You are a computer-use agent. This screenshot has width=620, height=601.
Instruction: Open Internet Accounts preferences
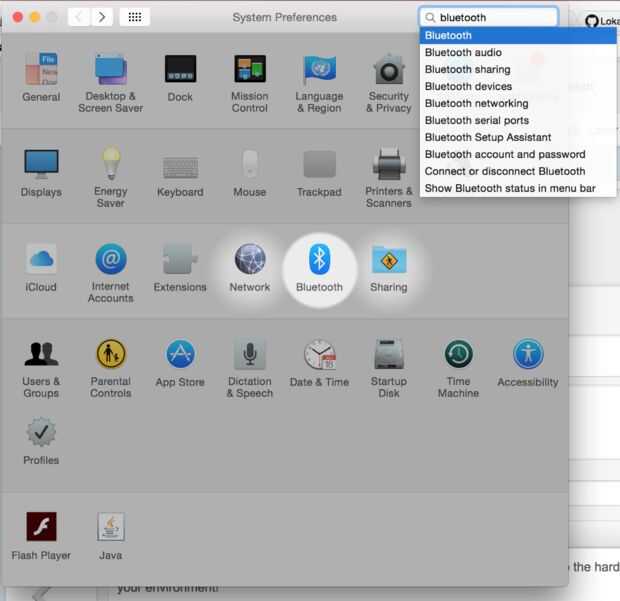click(111, 273)
